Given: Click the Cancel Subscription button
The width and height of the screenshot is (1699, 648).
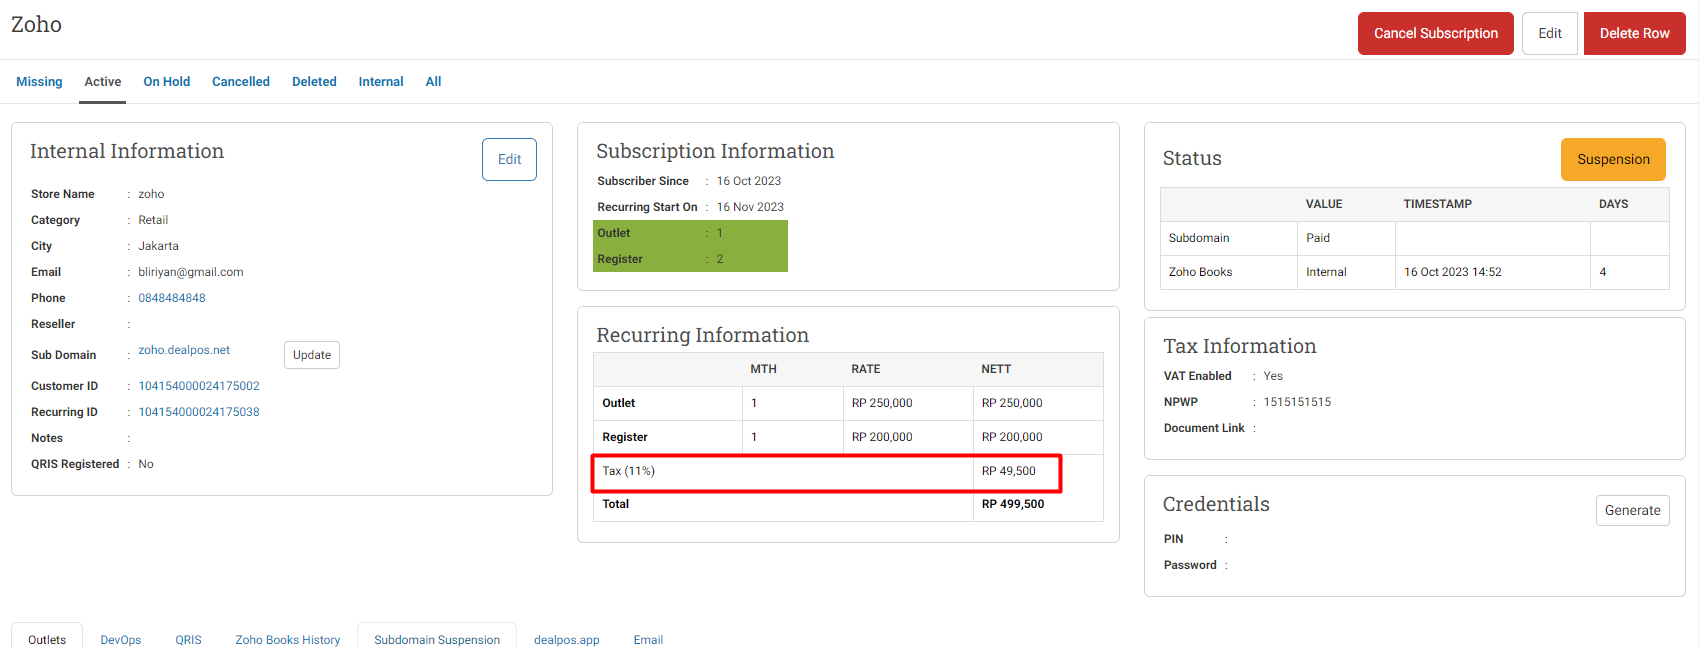Looking at the screenshot, I should pos(1435,33).
